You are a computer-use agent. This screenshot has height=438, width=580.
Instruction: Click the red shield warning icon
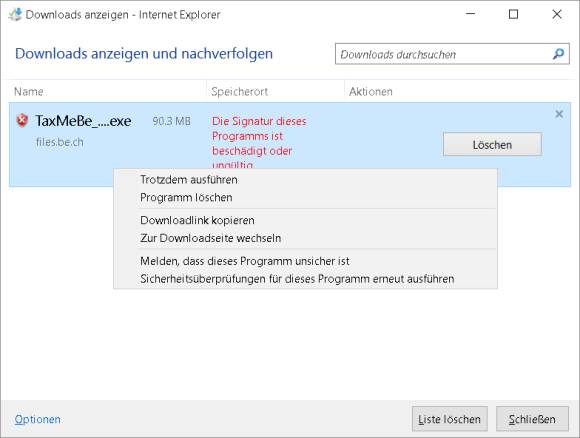pos(22,121)
